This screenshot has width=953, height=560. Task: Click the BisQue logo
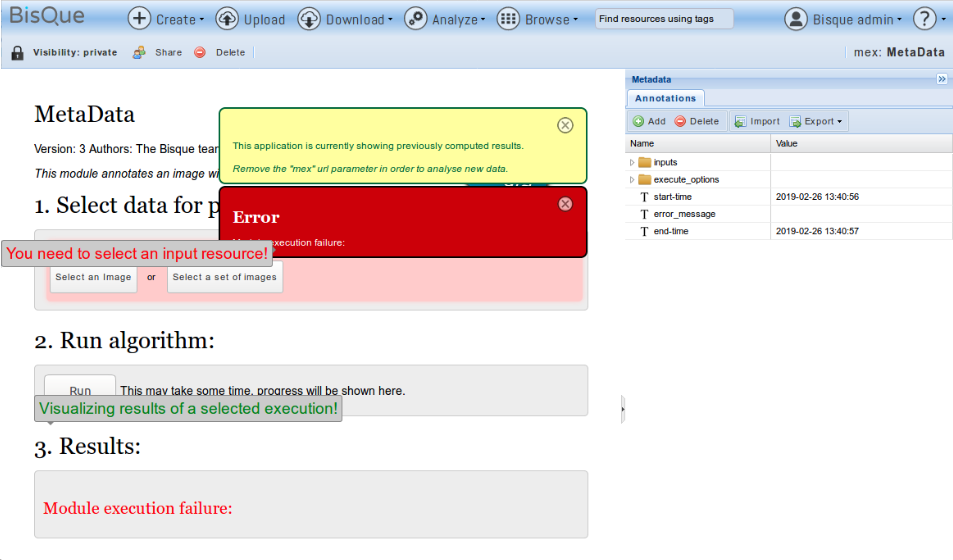[x=47, y=16]
